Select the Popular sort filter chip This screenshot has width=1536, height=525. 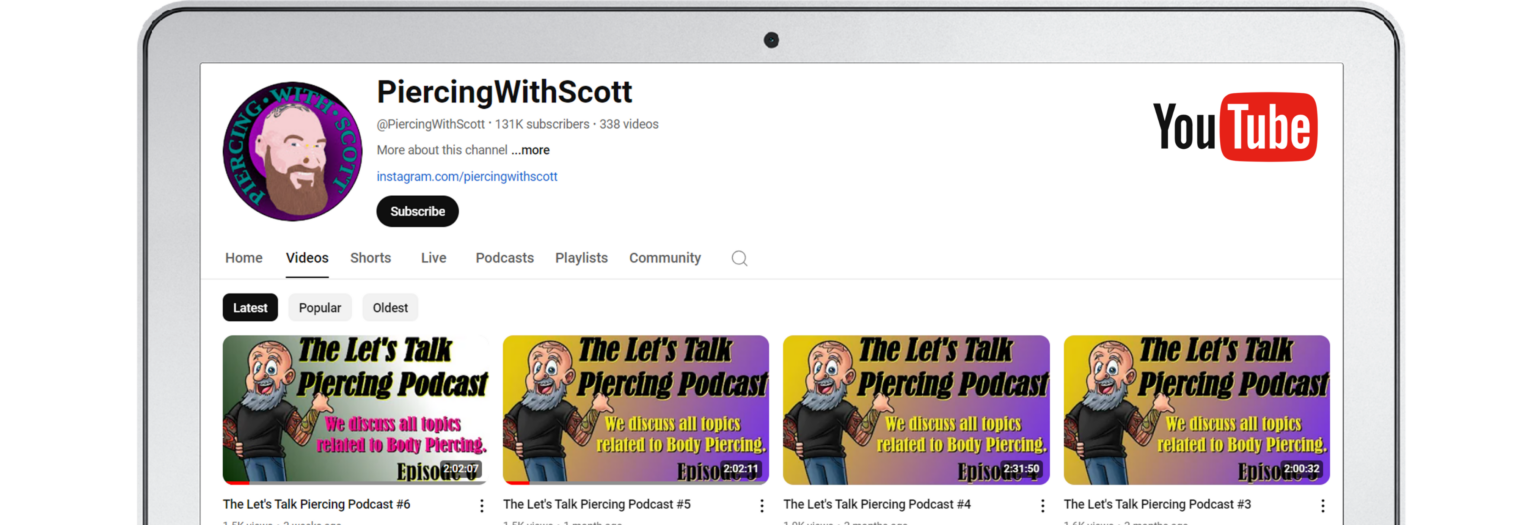coord(320,308)
